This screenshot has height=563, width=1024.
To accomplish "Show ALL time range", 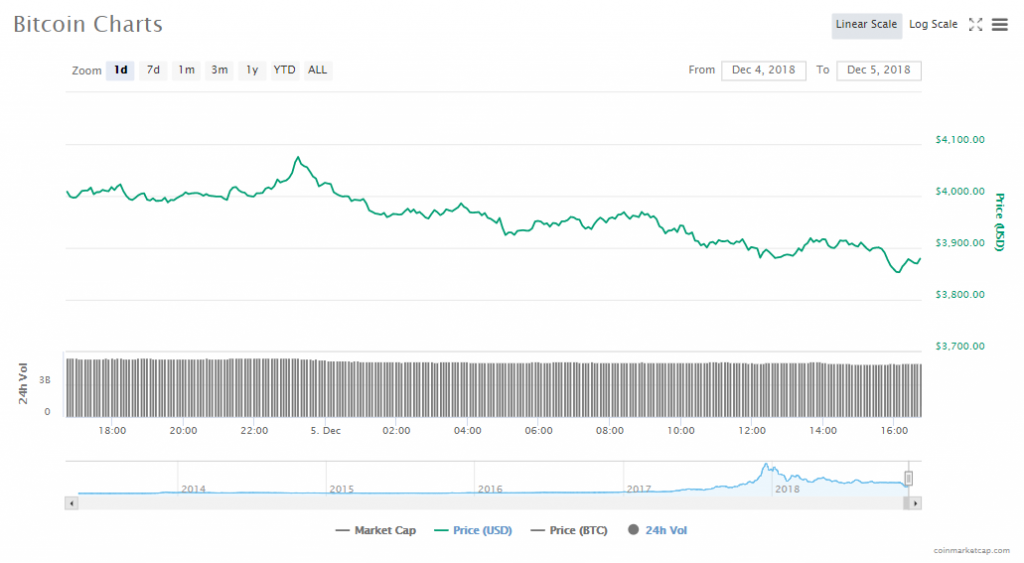I will pos(317,70).
